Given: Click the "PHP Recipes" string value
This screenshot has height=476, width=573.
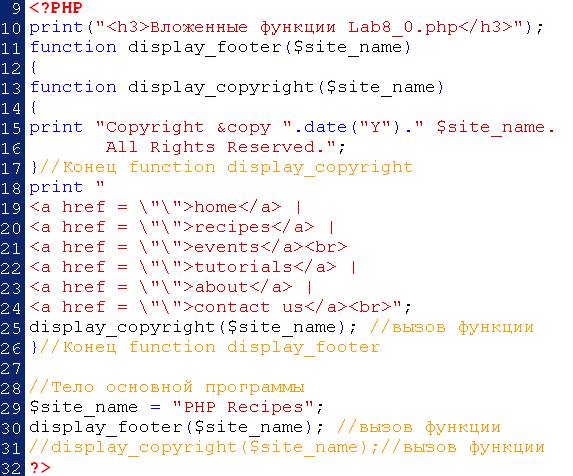Looking at the screenshot, I should click(x=243, y=407).
